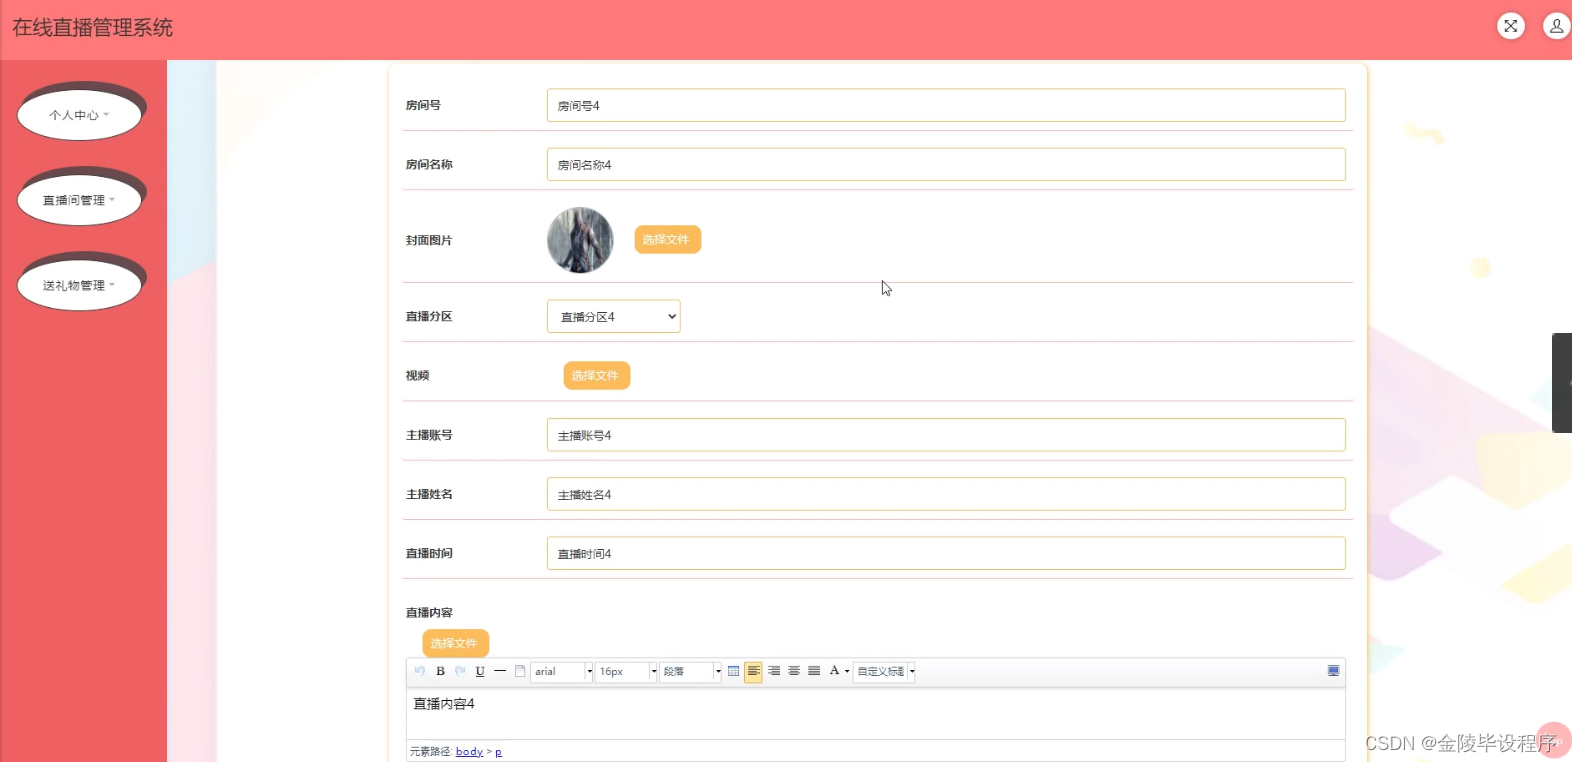Expand the 送礼物管理 sidebar menu
The height and width of the screenshot is (762, 1572).
point(80,285)
